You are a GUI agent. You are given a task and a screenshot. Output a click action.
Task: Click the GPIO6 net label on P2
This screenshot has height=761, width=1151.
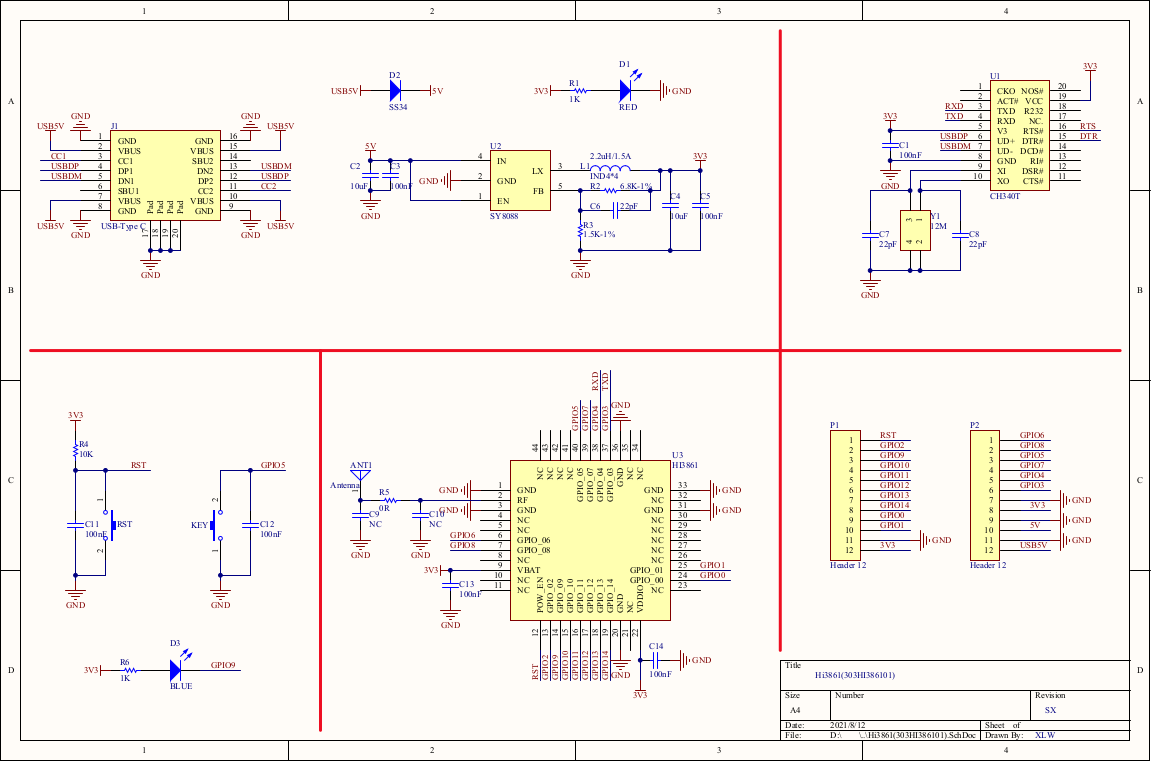pos(1032,435)
